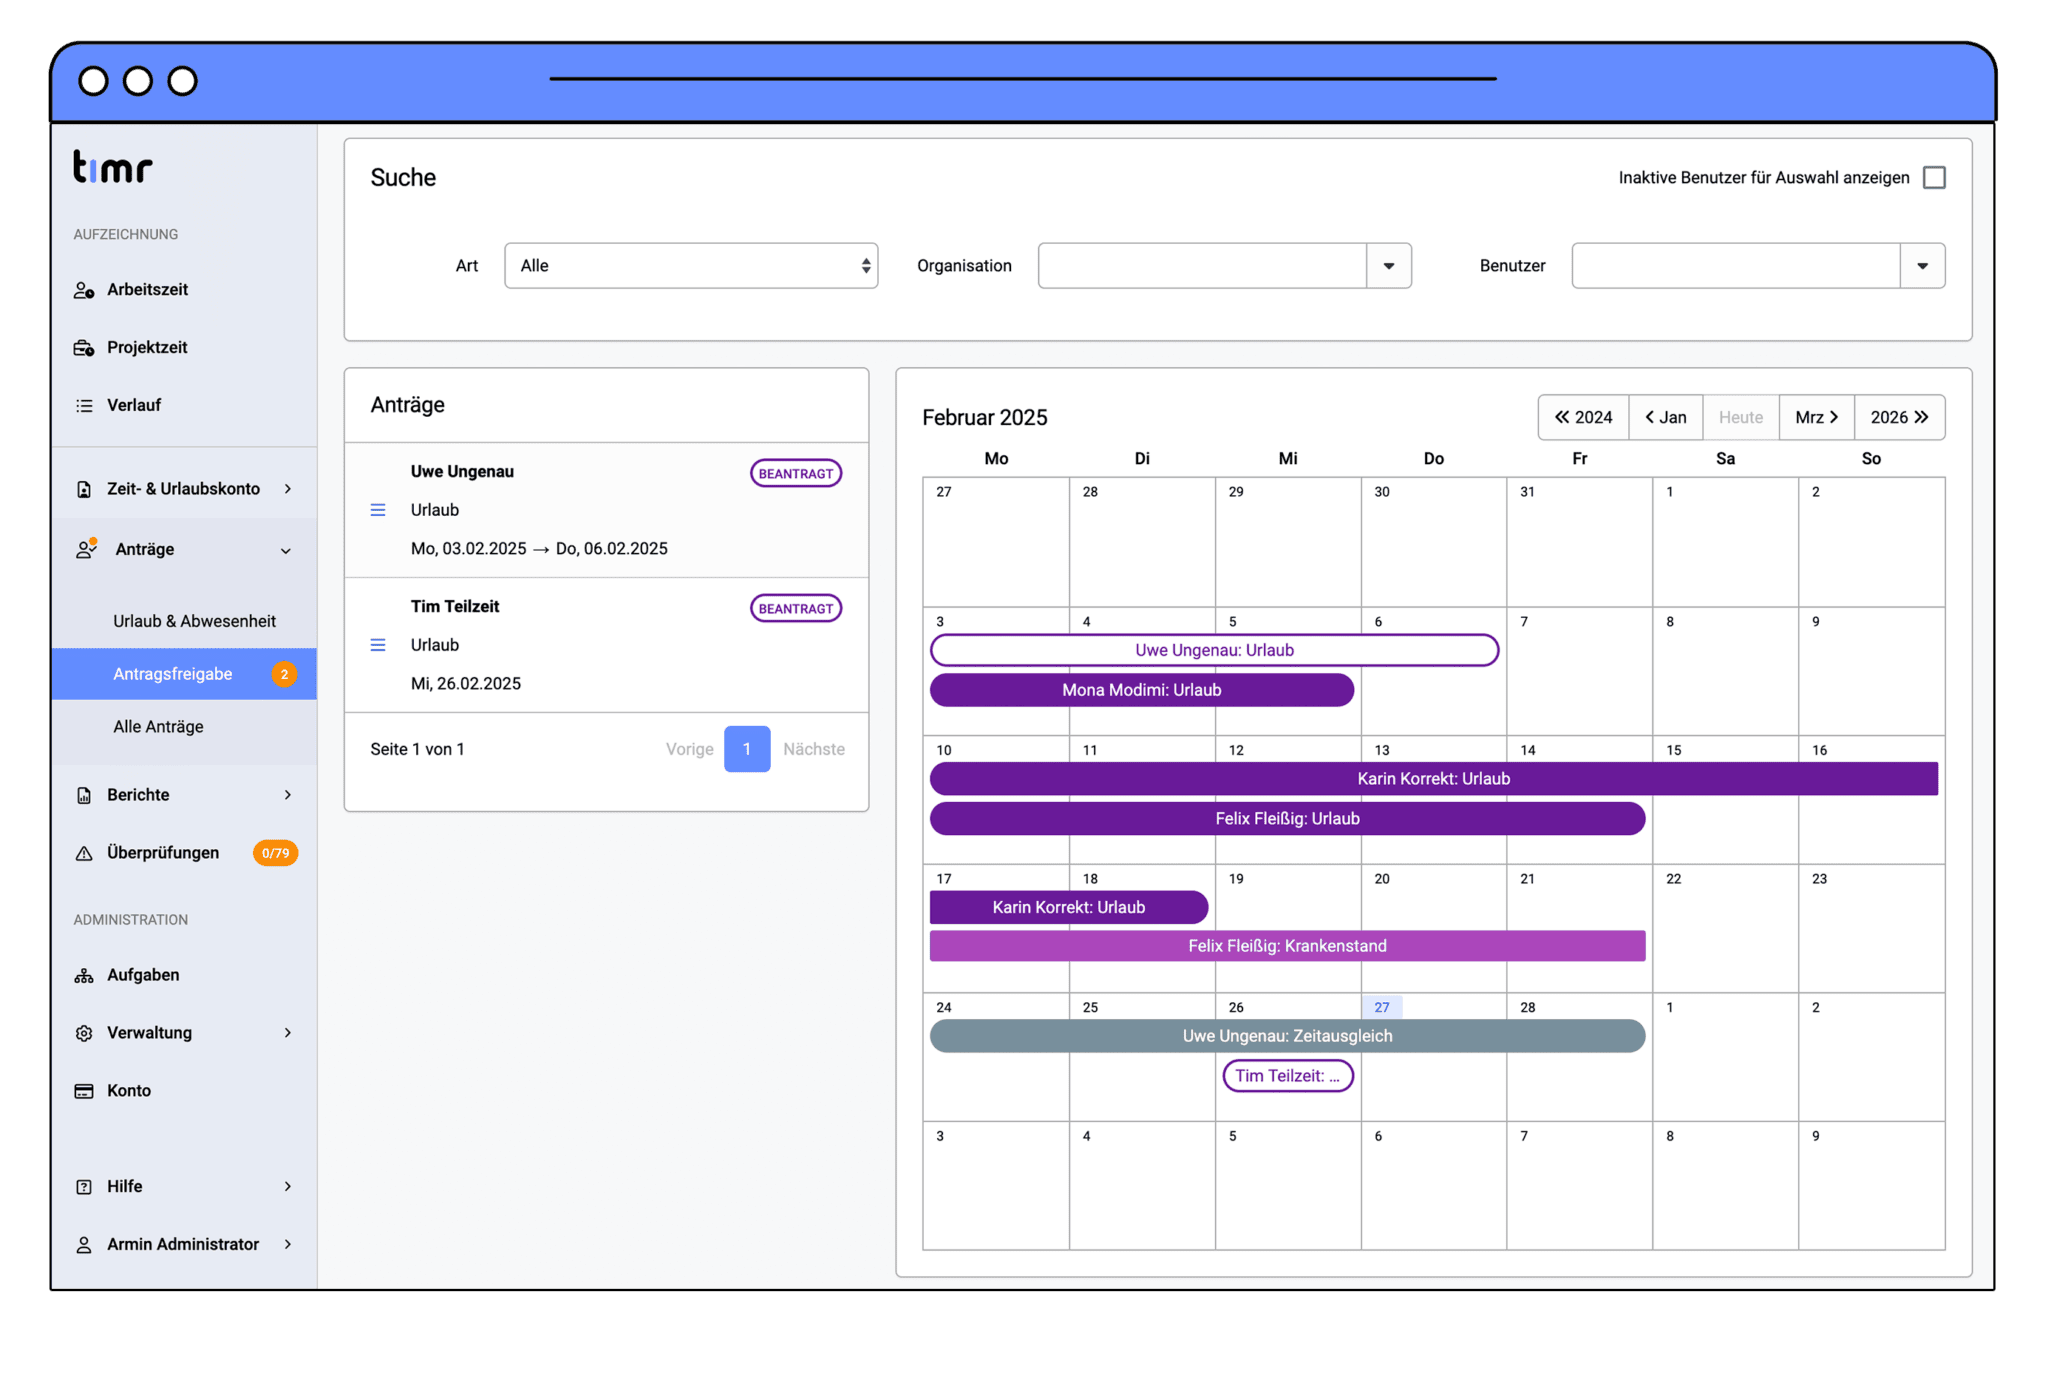2048x1399 pixels.
Task: Click Felix Fleißig Krankenstand calendar bar
Action: tap(1287, 946)
